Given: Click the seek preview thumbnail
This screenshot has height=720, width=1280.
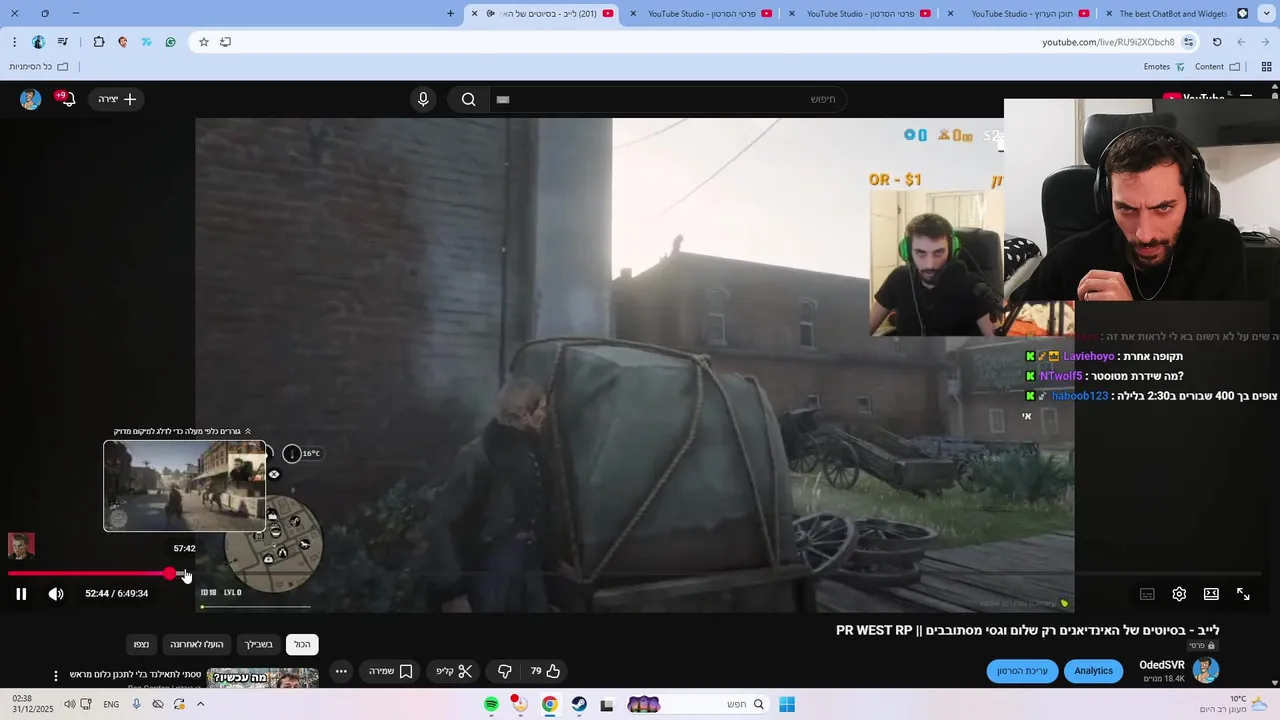Looking at the screenshot, I should coord(185,486).
